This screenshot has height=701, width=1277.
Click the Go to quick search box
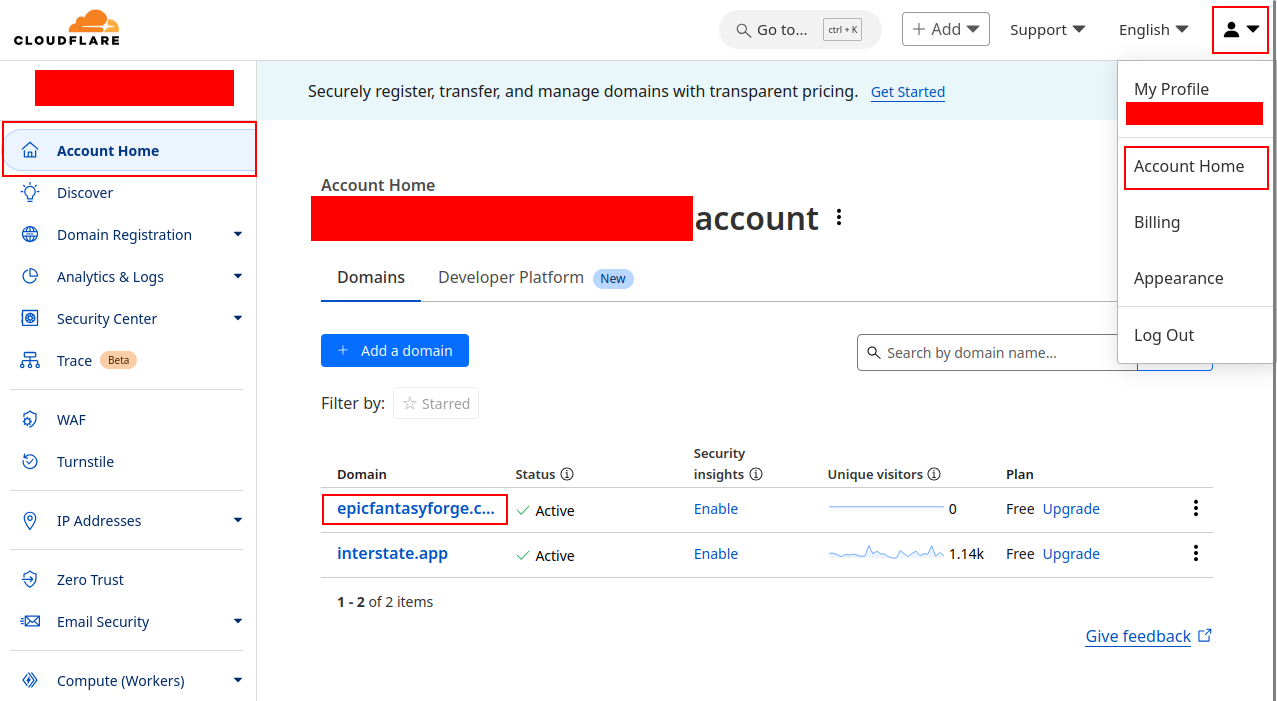[x=800, y=30]
